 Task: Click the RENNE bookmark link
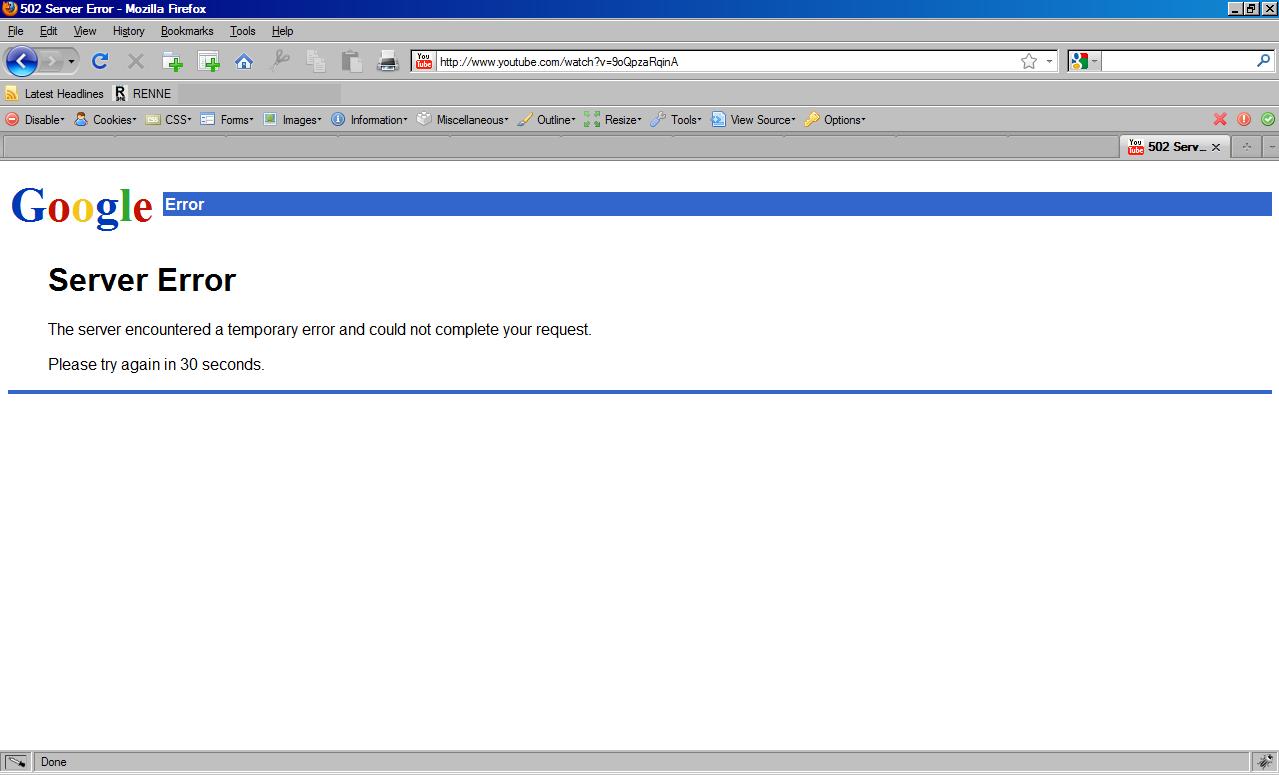(143, 94)
